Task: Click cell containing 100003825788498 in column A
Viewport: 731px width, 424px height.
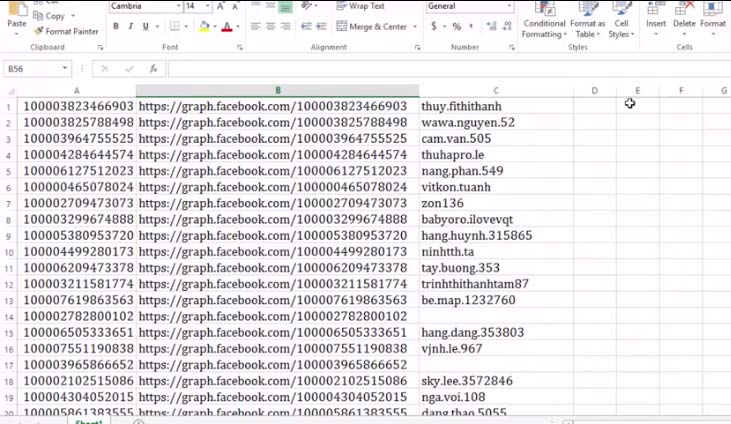Action: click(x=77, y=123)
